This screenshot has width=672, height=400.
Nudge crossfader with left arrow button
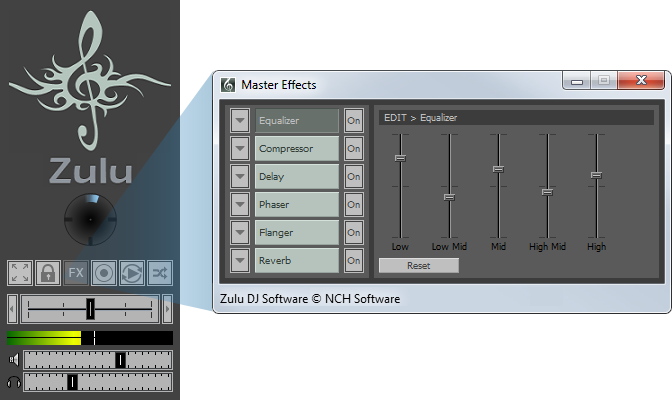[x=12, y=309]
